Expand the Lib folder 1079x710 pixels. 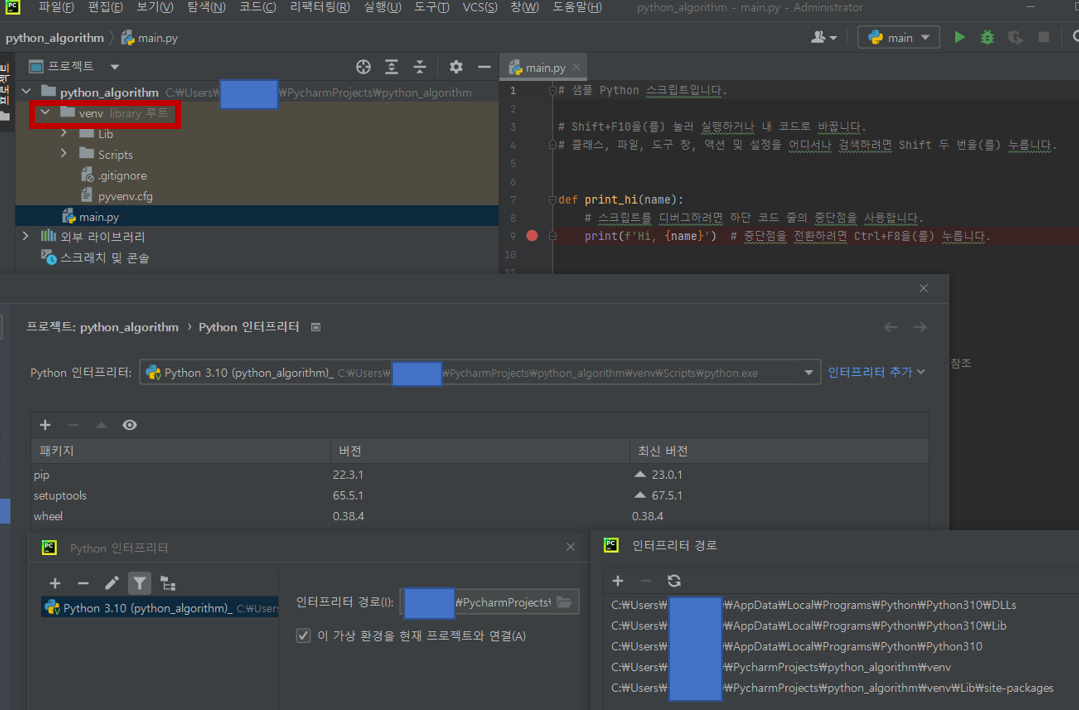pyautogui.click(x=64, y=133)
